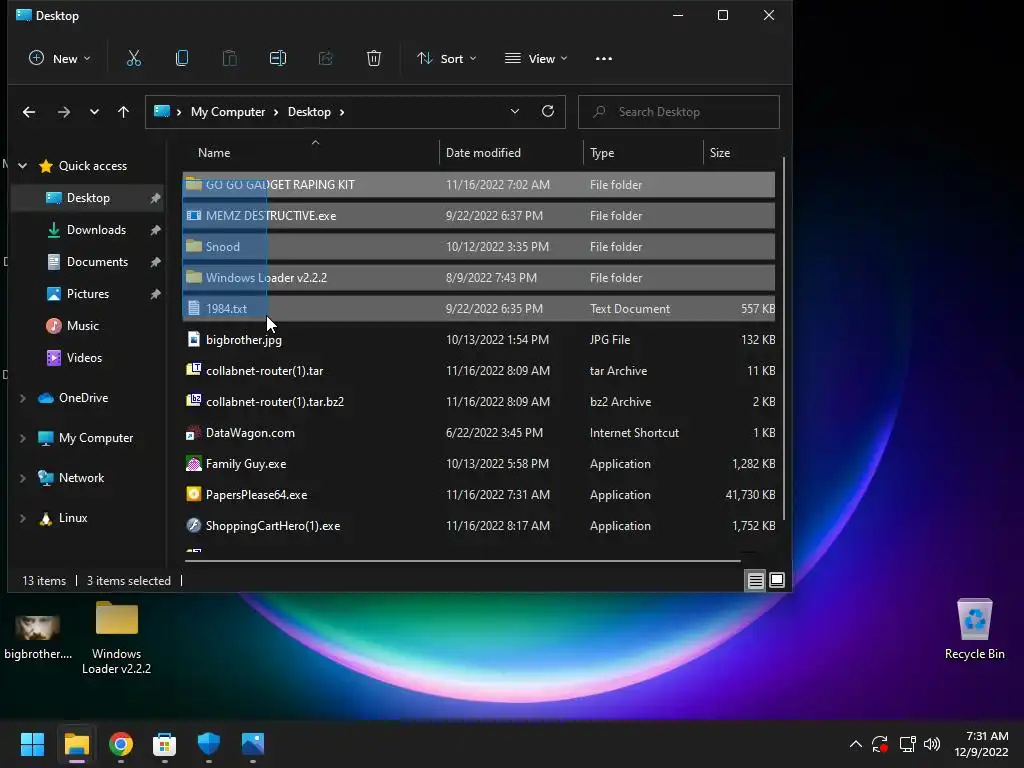
Task: Collapse the Quick access tree
Action: pos(23,166)
